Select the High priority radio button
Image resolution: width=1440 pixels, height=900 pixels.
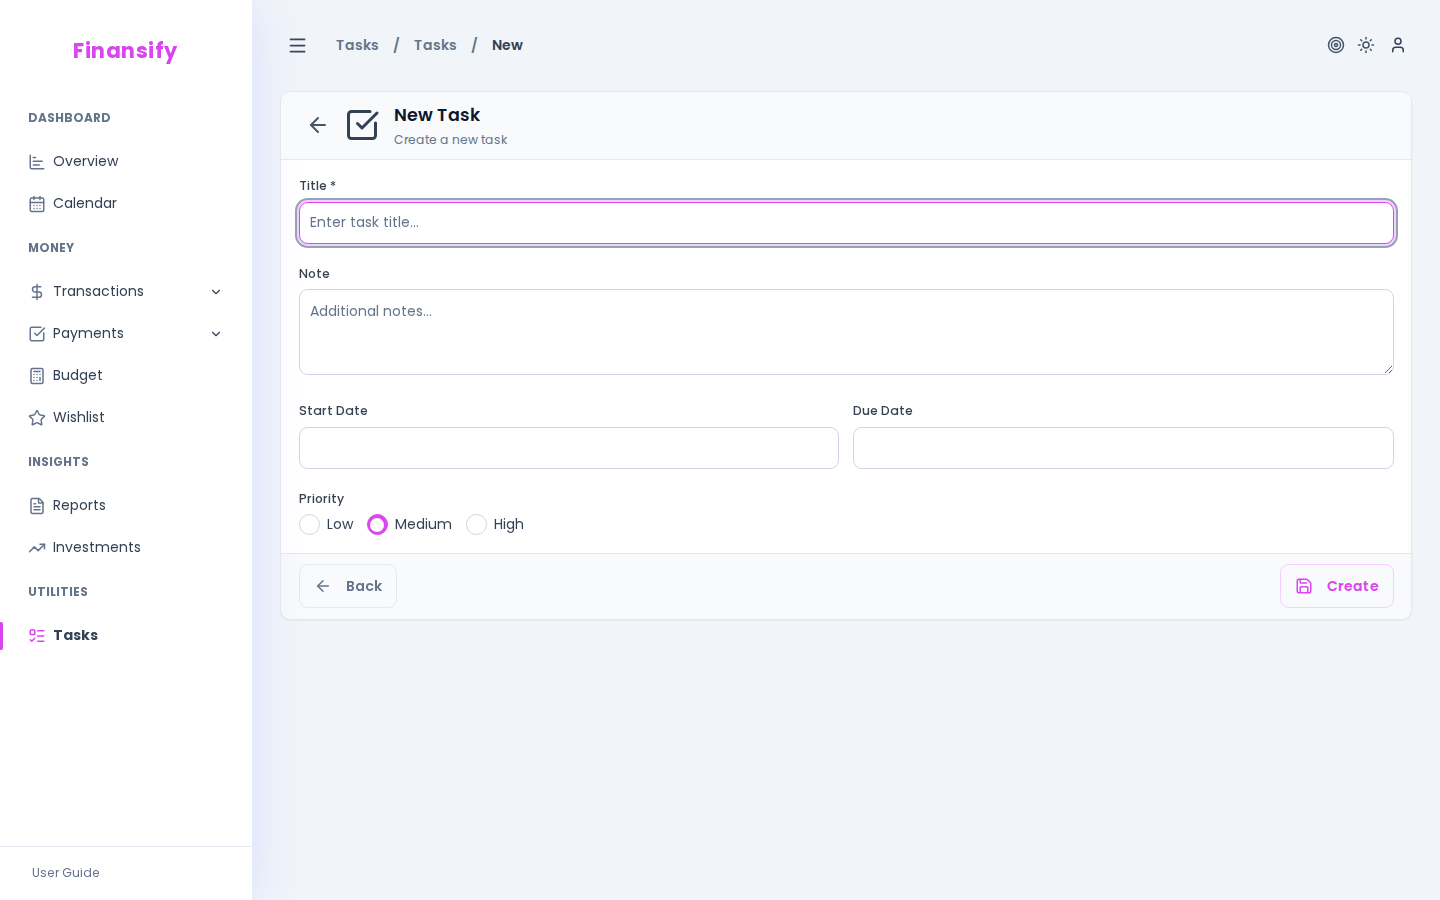pyautogui.click(x=476, y=524)
